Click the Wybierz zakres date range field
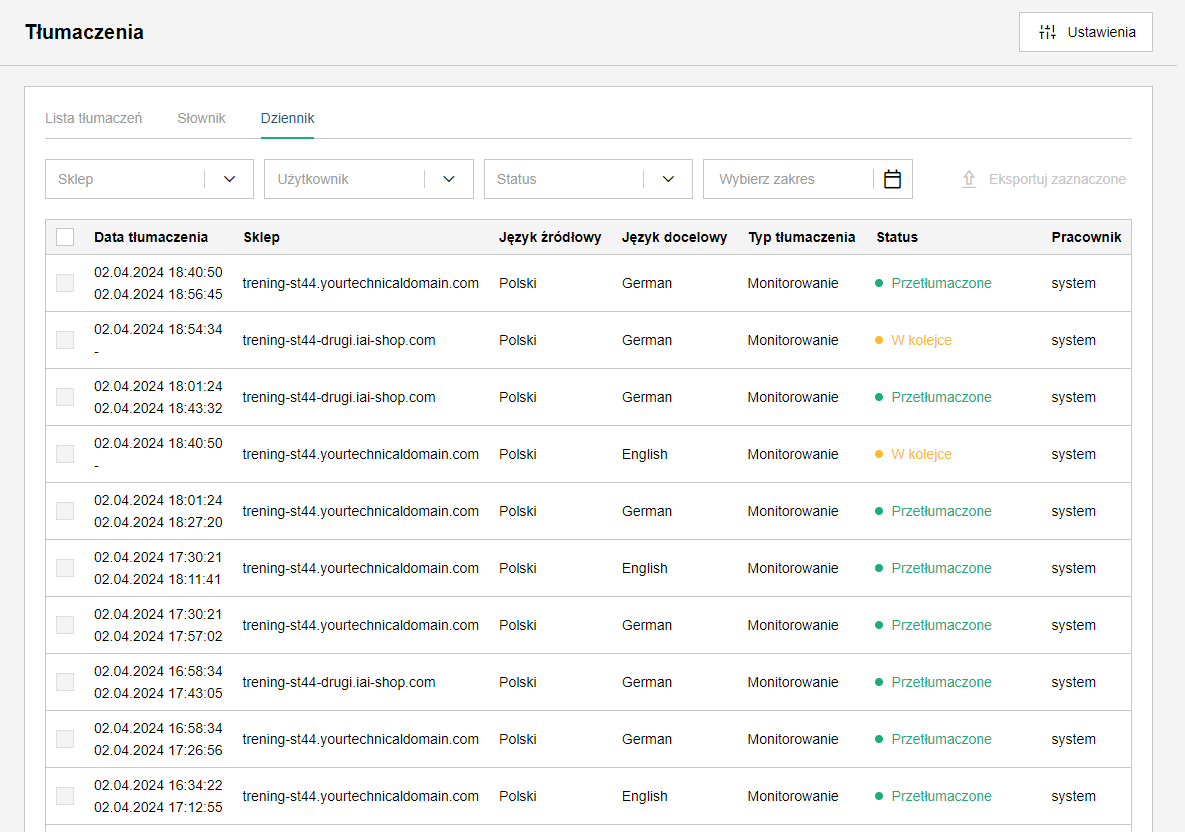The height and width of the screenshot is (832, 1185). [807, 179]
